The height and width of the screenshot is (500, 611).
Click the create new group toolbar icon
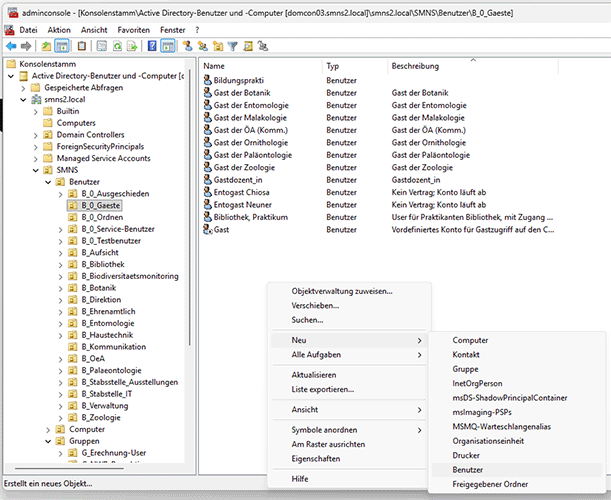coord(202,46)
